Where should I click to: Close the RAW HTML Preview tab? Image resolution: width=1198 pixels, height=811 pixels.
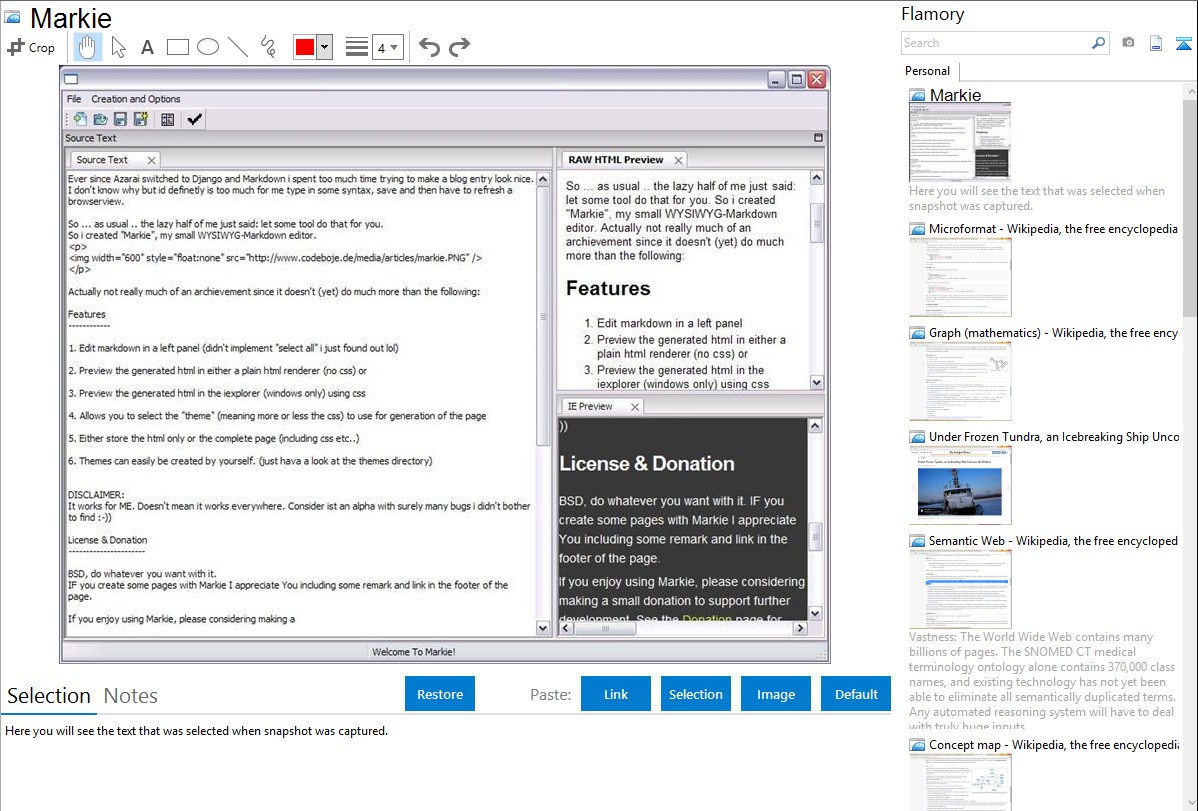tap(678, 161)
